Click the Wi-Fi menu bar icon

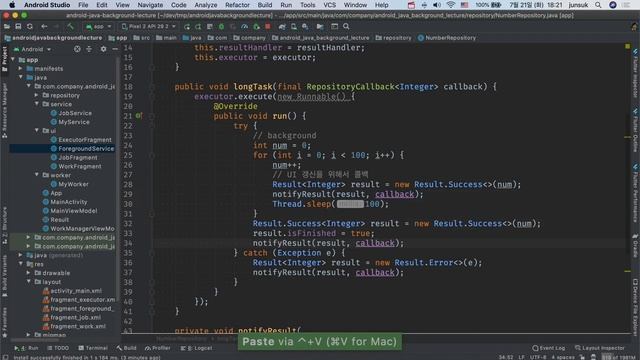click(x=451, y=5)
